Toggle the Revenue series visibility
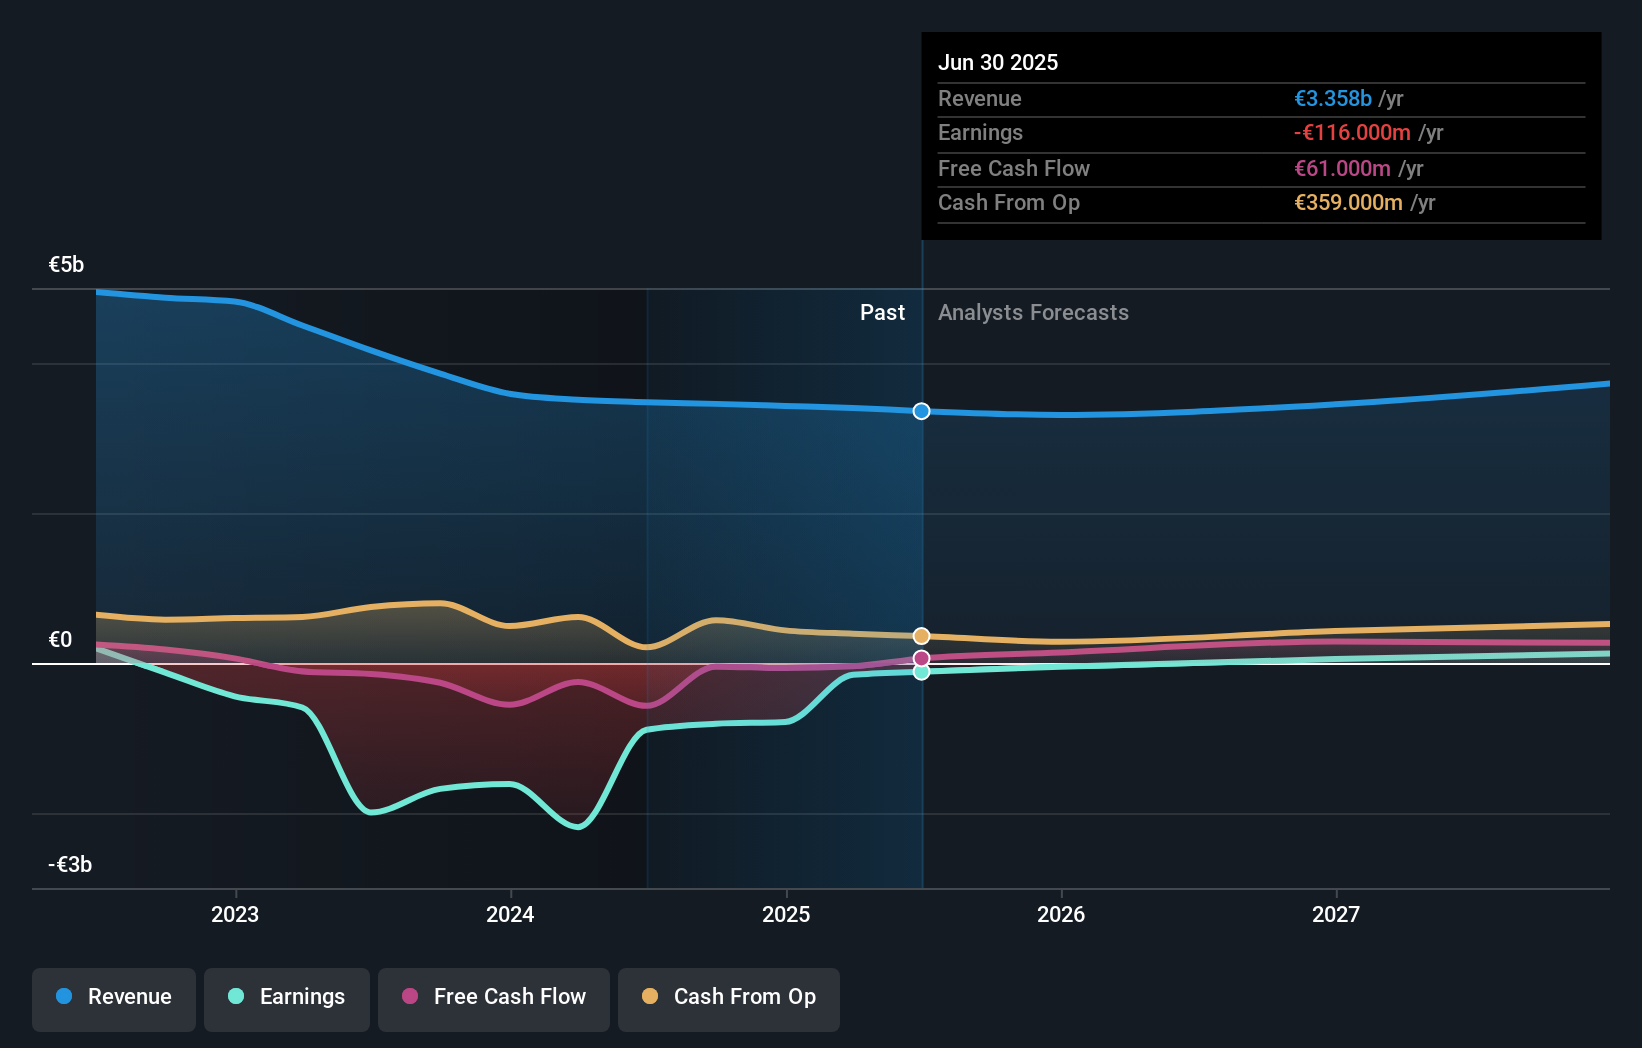Image resolution: width=1642 pixels, height=1048 pixels. click(x=113, y=999)
